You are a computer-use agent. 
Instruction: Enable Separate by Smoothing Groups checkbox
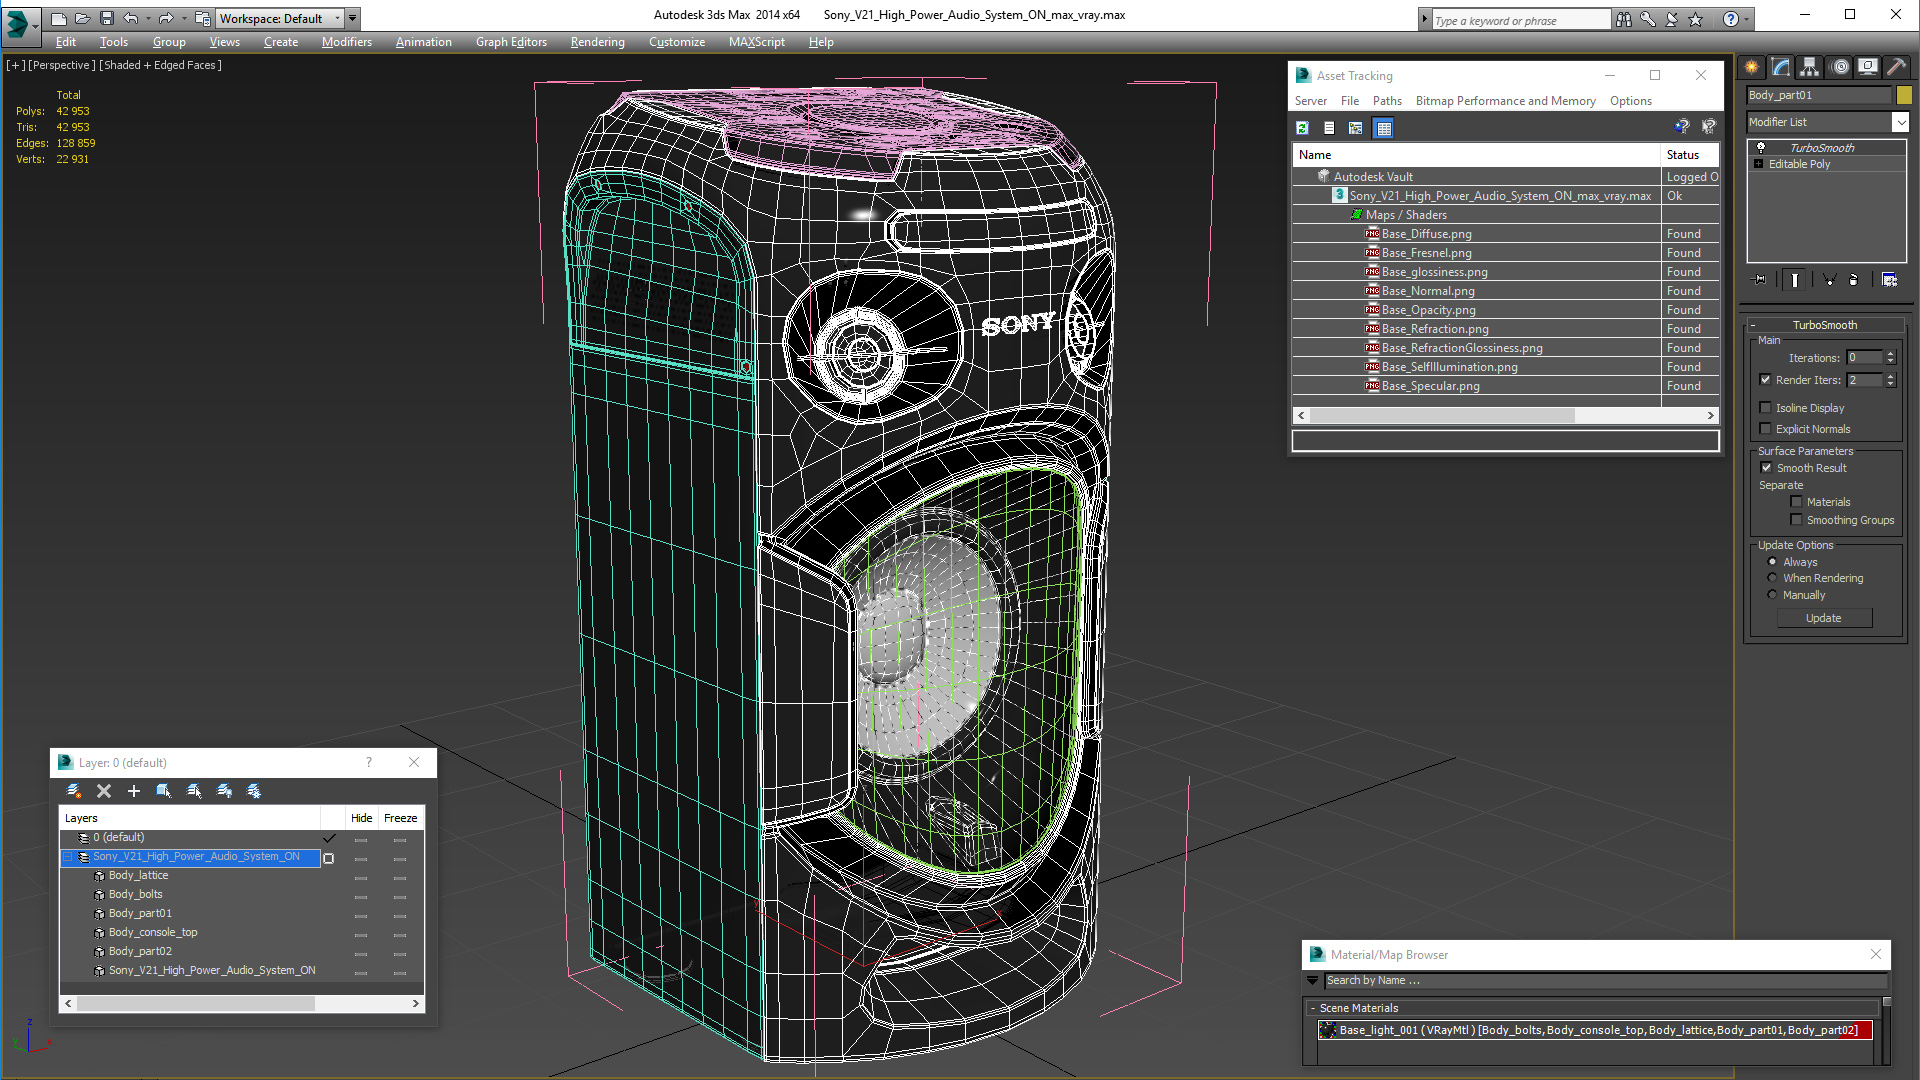click(x=1796, y=520)
